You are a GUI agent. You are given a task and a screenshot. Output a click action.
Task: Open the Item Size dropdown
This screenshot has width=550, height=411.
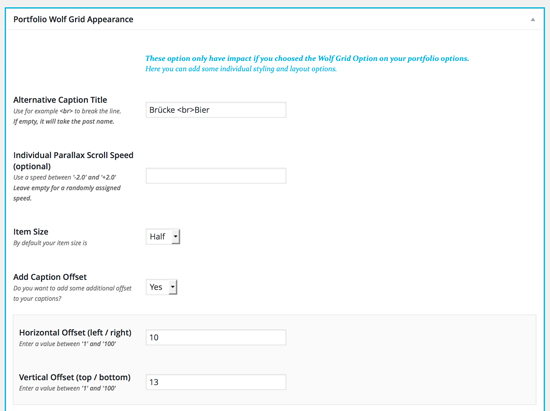(x=163, y=236)
